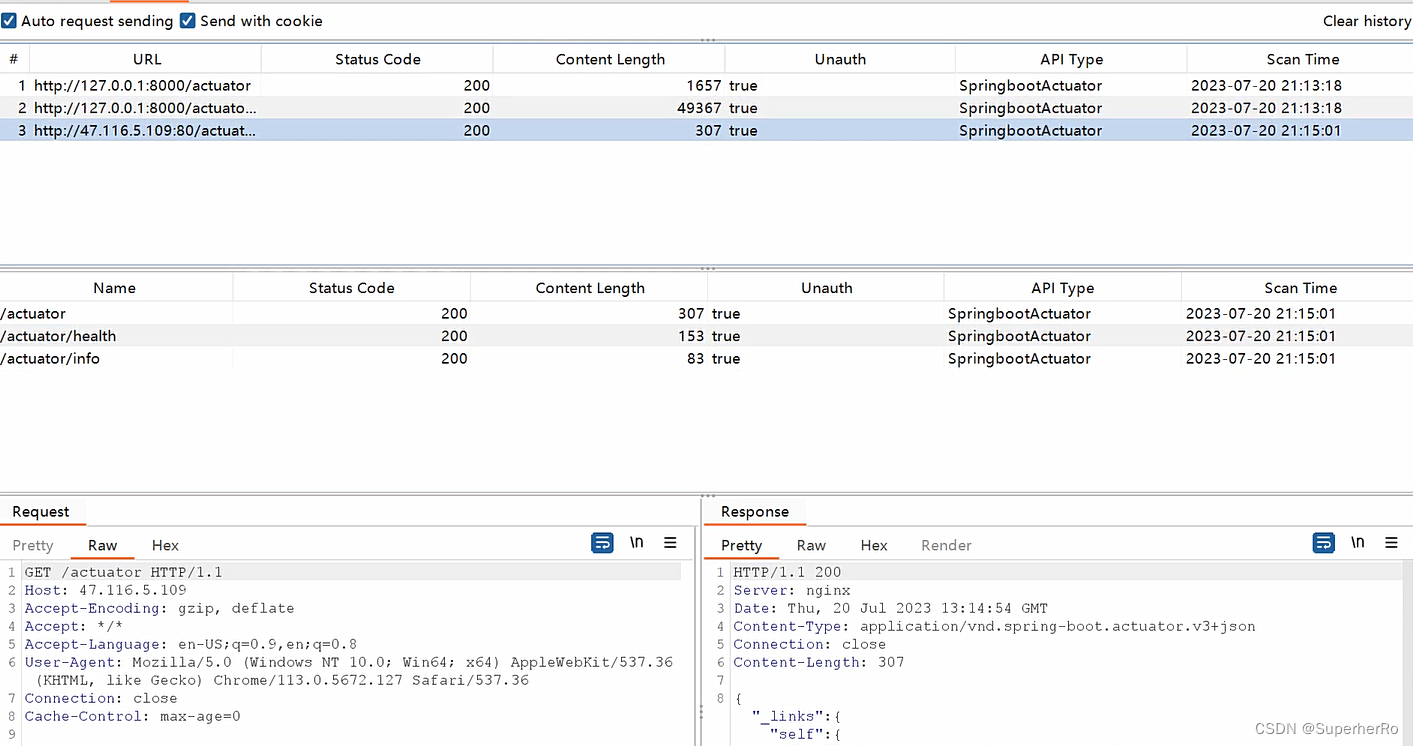Clear history button
The height and width of the screenshot is (746, 1413).
(x=1367, y=21)
